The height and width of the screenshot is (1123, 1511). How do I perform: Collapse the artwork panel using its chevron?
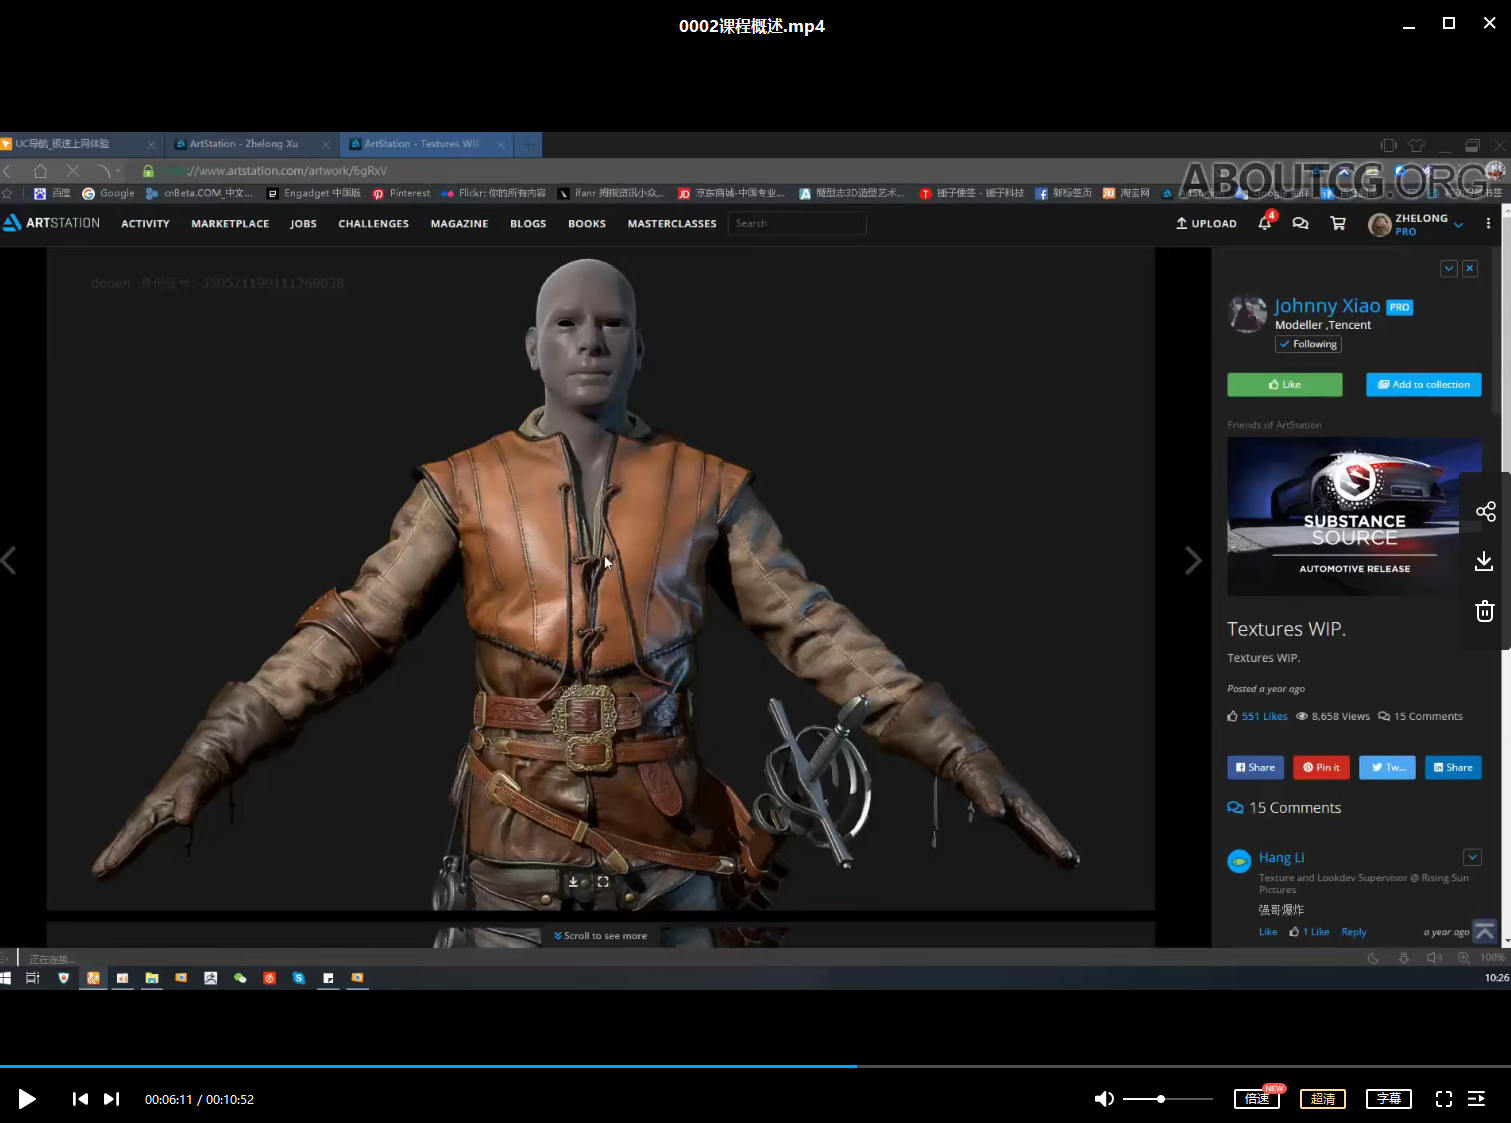pos(1449,268)
